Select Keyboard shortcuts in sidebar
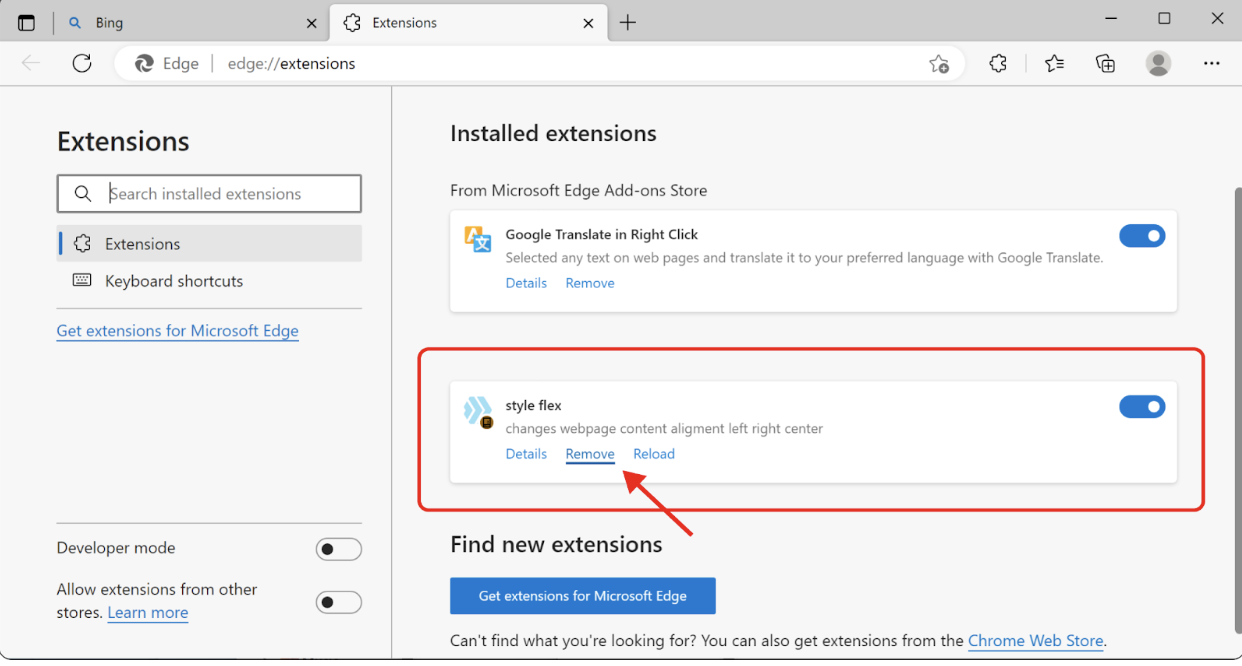The height and width of the screenshot is (666, 1242). coord(174,281)
